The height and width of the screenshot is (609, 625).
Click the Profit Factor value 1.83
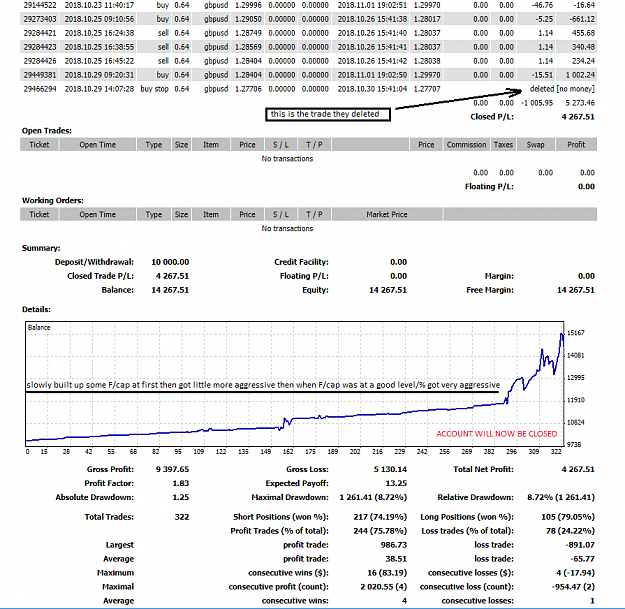point(181,483)
